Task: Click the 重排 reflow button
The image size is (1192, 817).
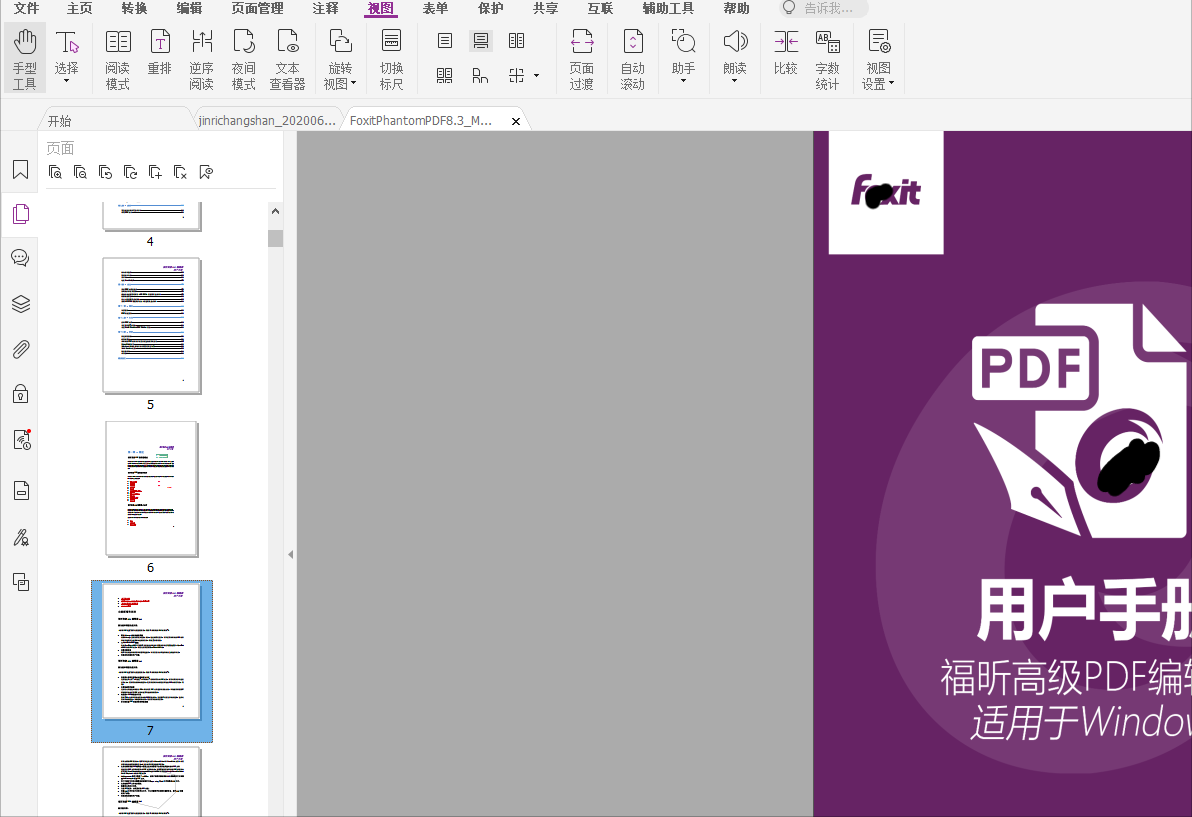Action: tap(160, 52)
